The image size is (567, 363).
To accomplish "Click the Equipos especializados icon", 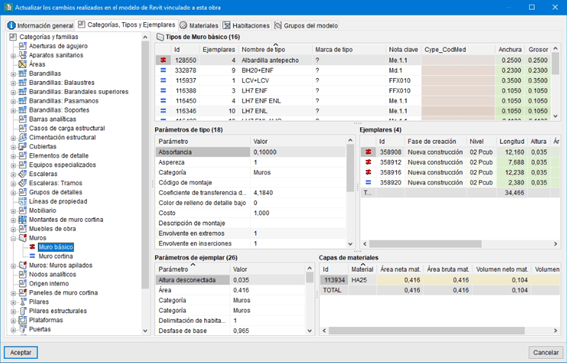I will 22,165.
